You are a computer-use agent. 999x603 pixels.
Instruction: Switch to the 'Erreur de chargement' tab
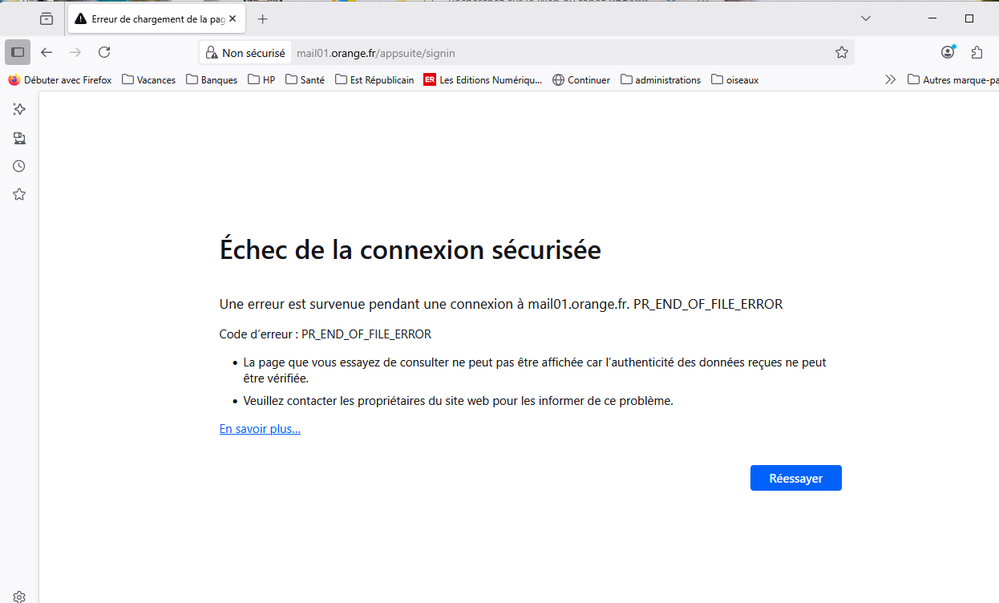click(150, 18)
